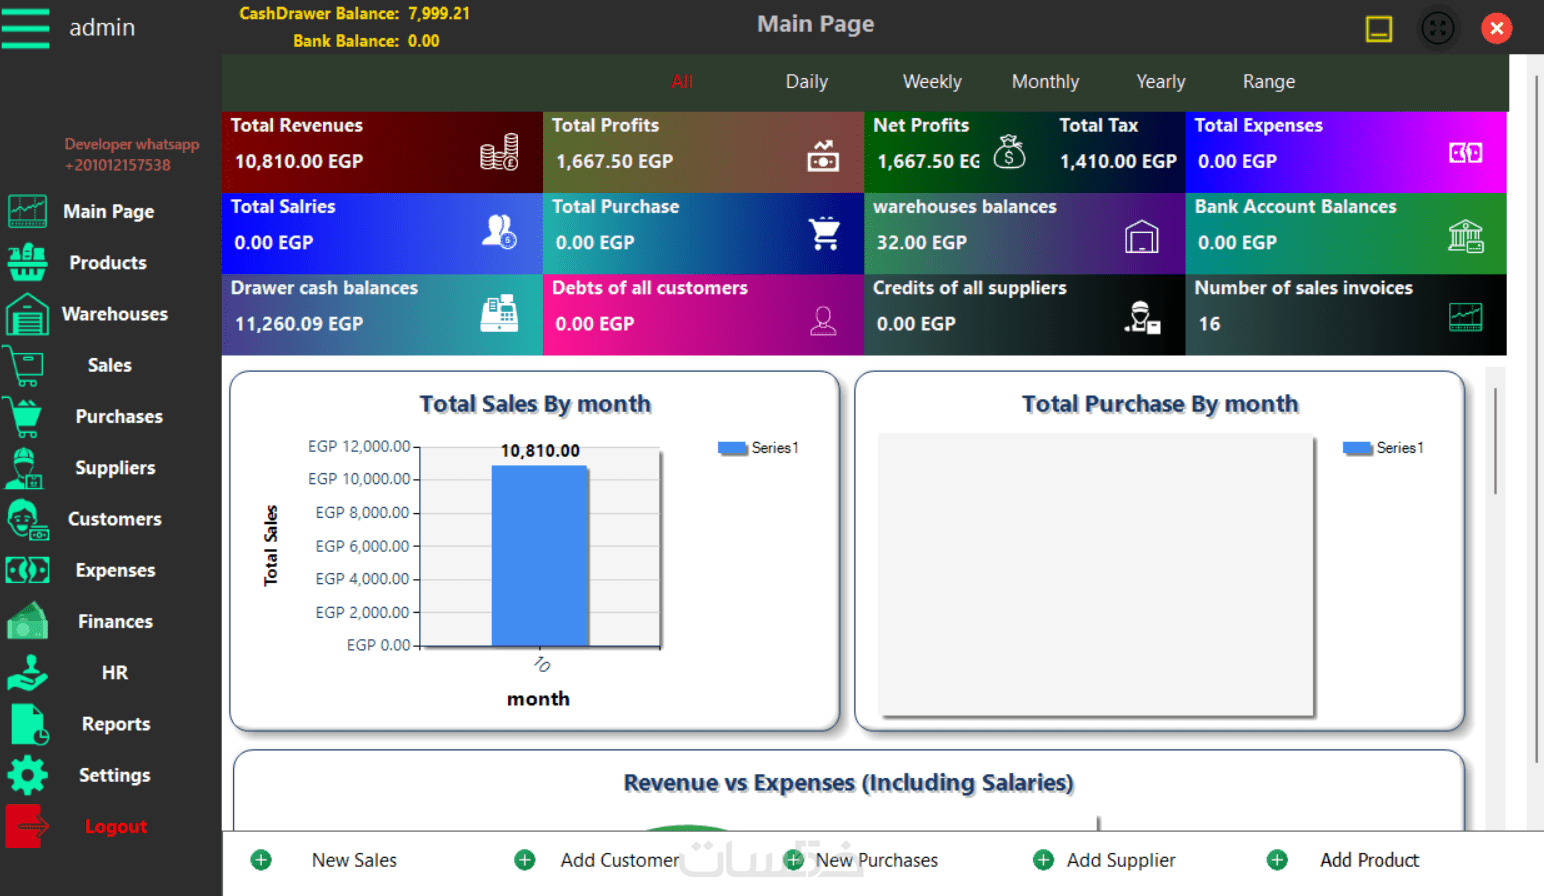1544x896 pixels.
Task: Toggle the hamburger sidebar menu
Action: tap(25, 27)
